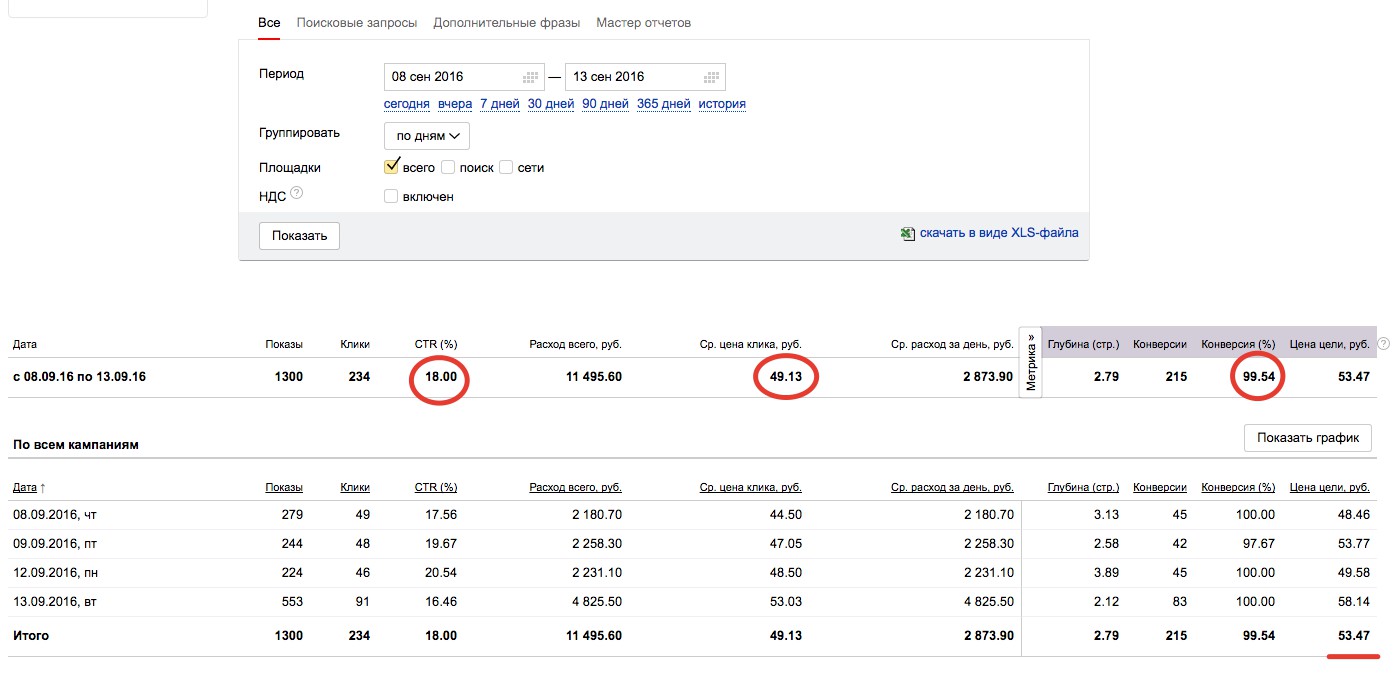
Task: Open the 'по дням' grouping dropdown
Action: (427, 136)
